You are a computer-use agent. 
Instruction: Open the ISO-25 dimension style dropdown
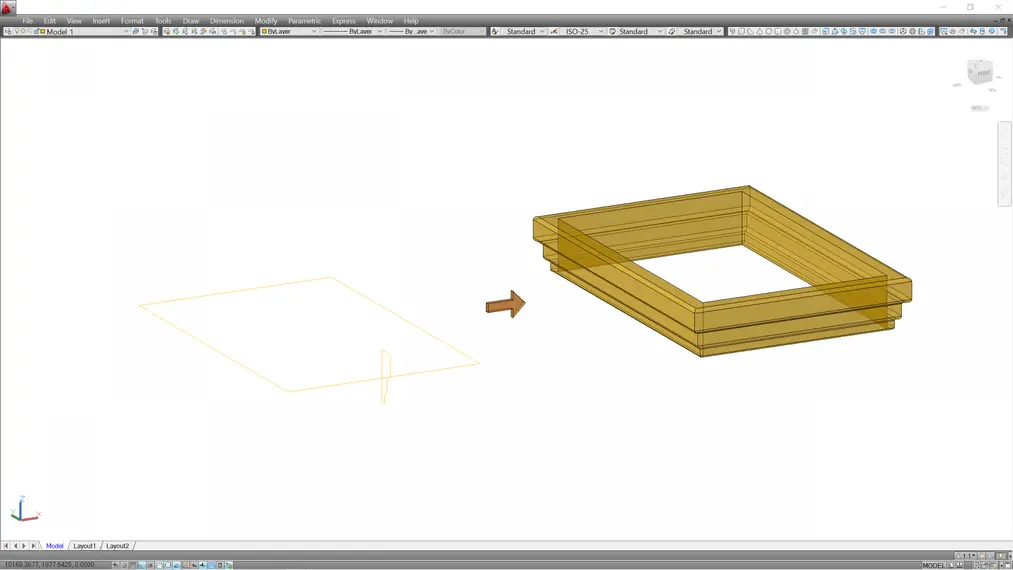601,32
